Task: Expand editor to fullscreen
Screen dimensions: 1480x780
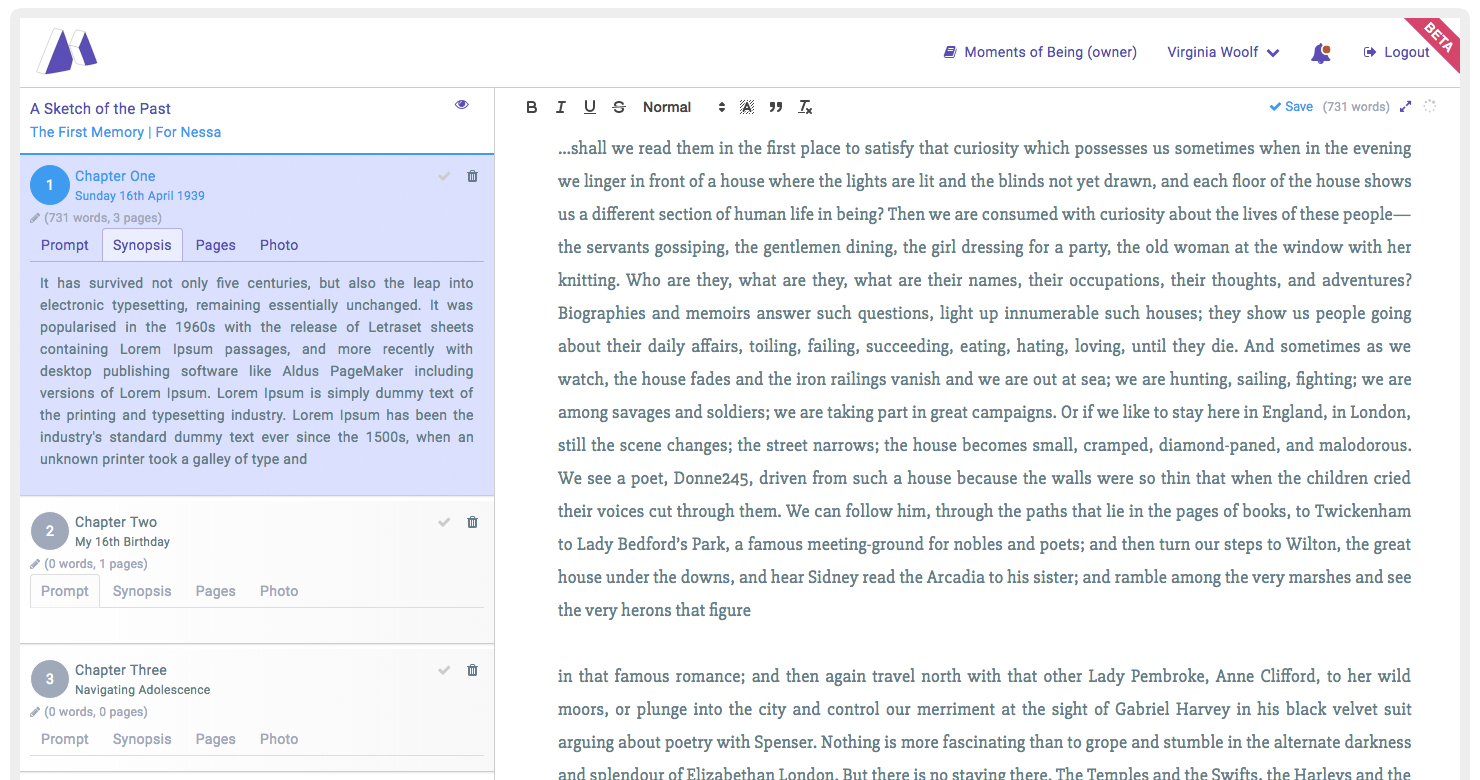Action: click(1406, 107)
